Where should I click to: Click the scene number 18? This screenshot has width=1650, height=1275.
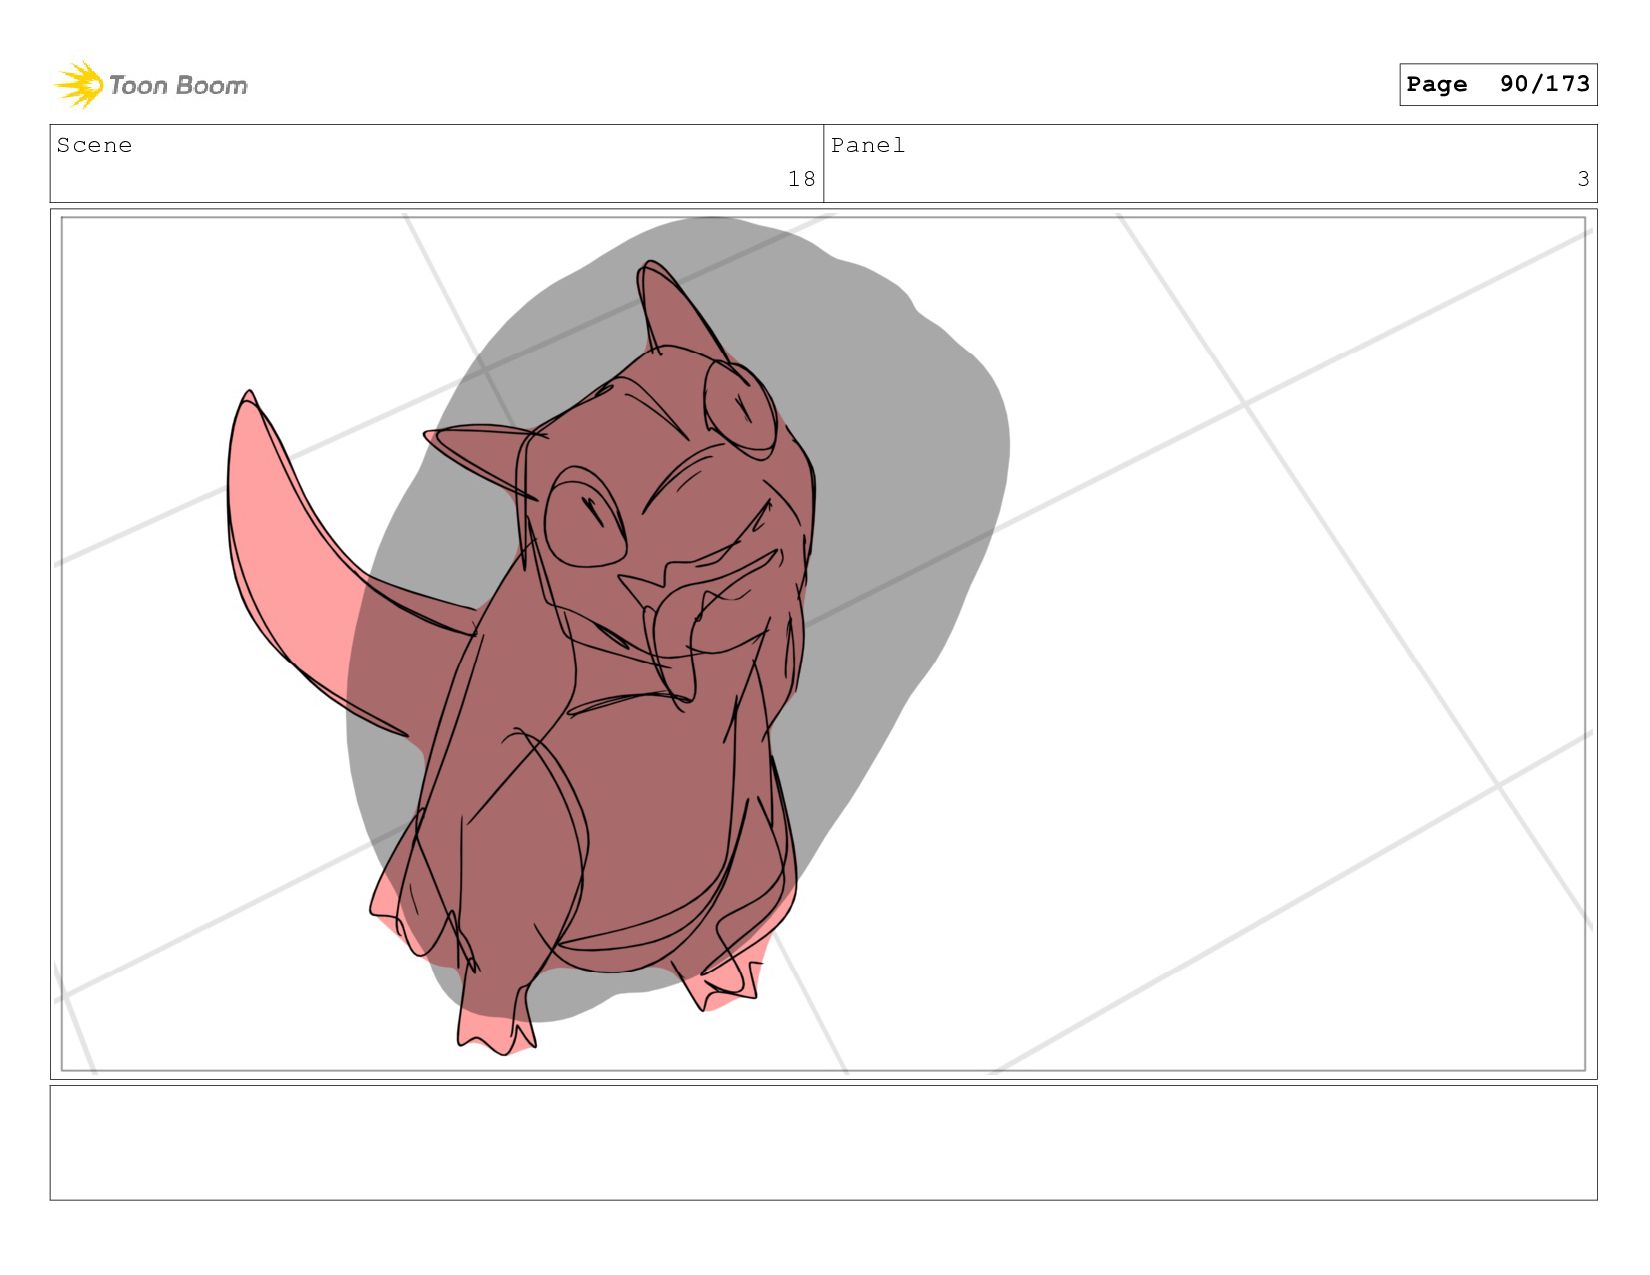(801, 179)
